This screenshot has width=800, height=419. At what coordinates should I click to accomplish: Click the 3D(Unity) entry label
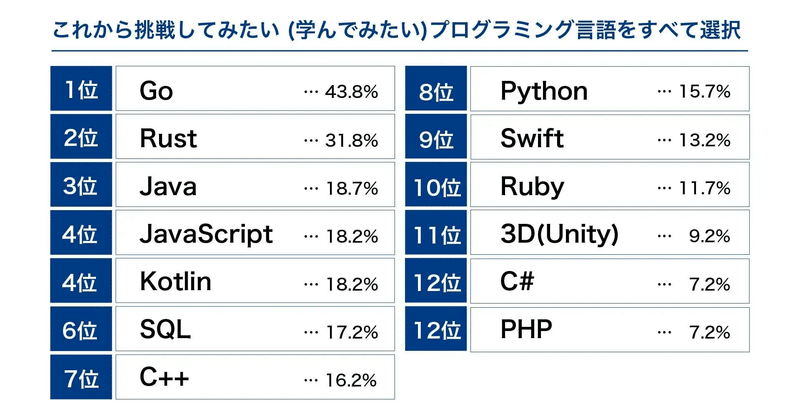559,235
